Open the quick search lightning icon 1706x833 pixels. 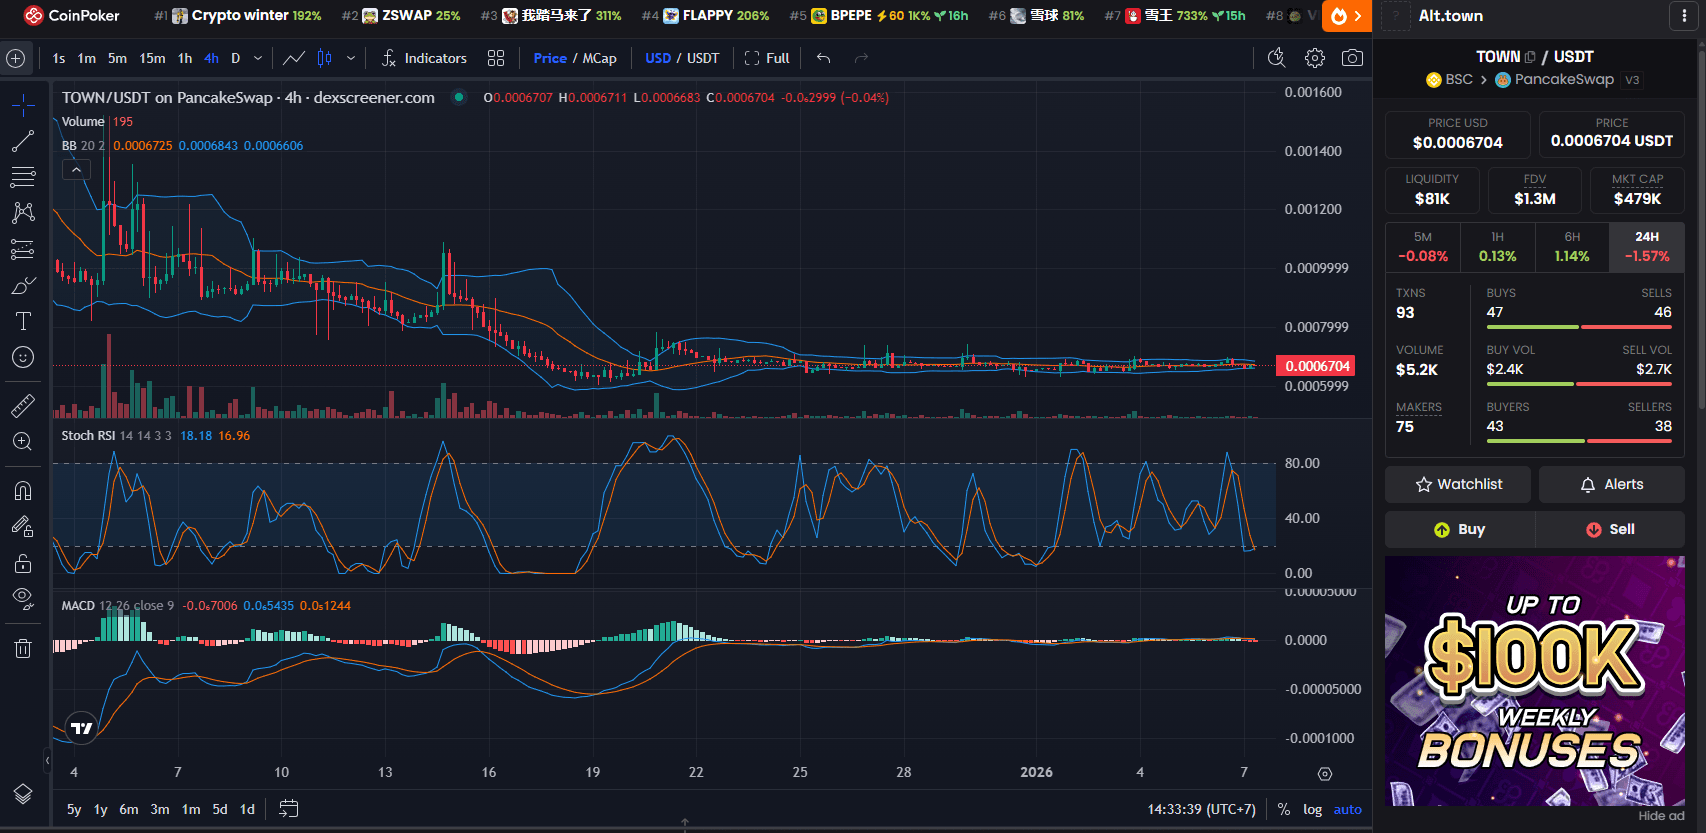(x=1277, y=58)
